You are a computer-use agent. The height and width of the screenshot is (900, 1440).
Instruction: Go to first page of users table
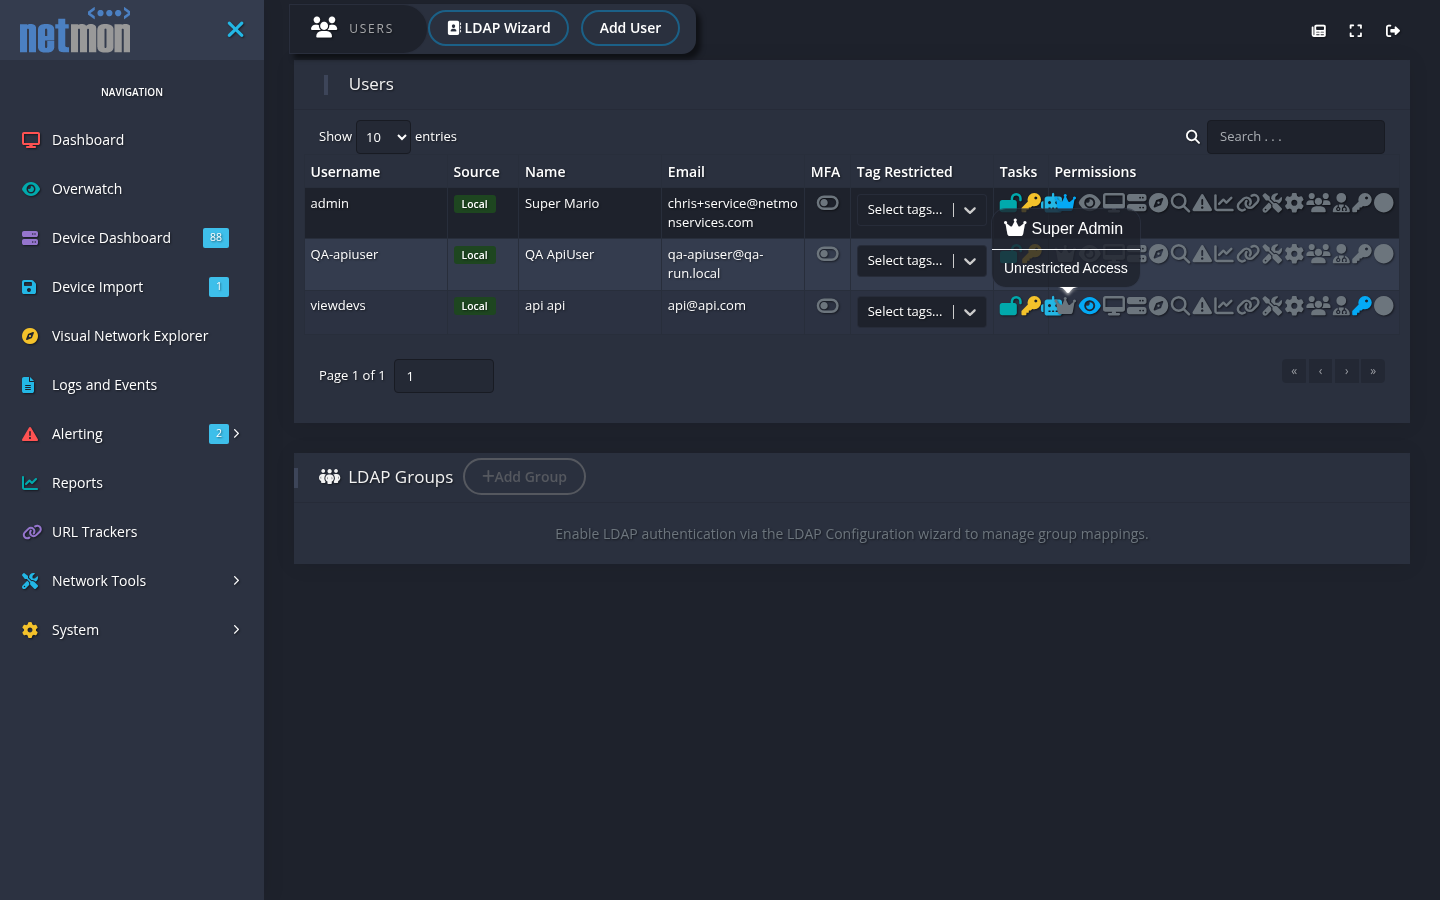(x=1294, y=371)
